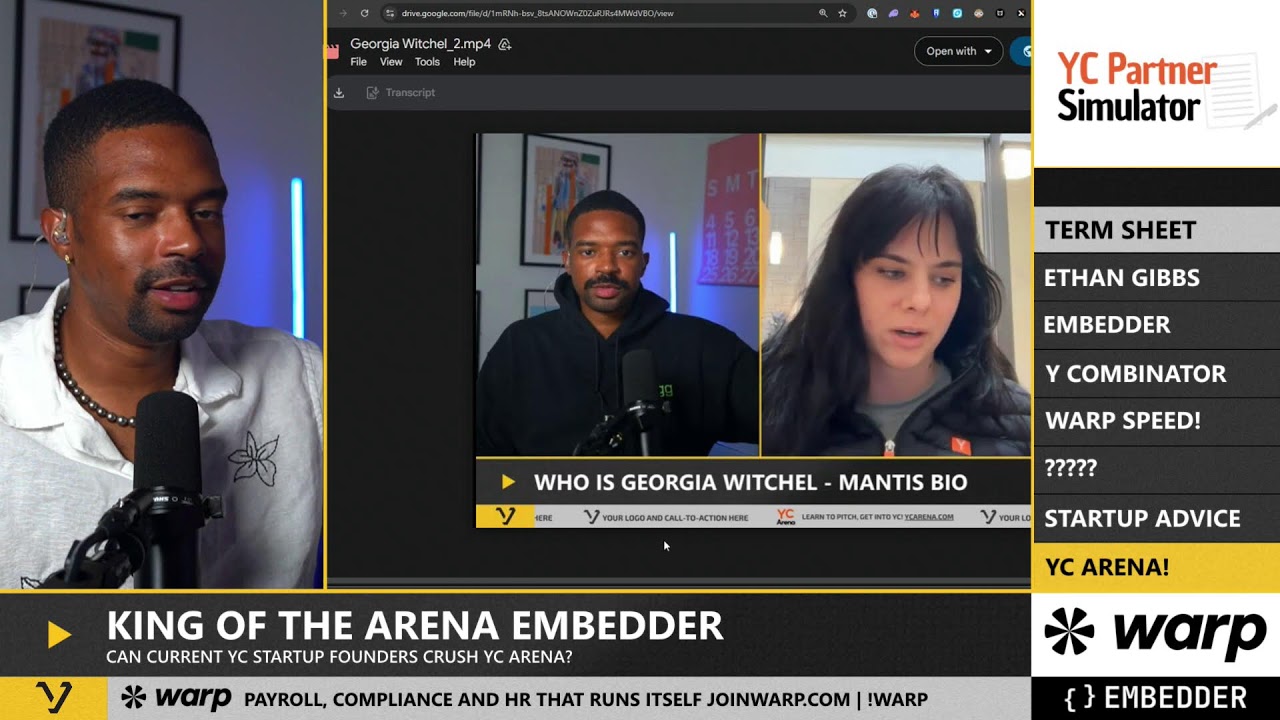Click the Georgia Witchel_2.mp4 file title
Image resolution: width=1280 pixels, height=720 pixels.
pyautogui.click(x=420, y=44)
